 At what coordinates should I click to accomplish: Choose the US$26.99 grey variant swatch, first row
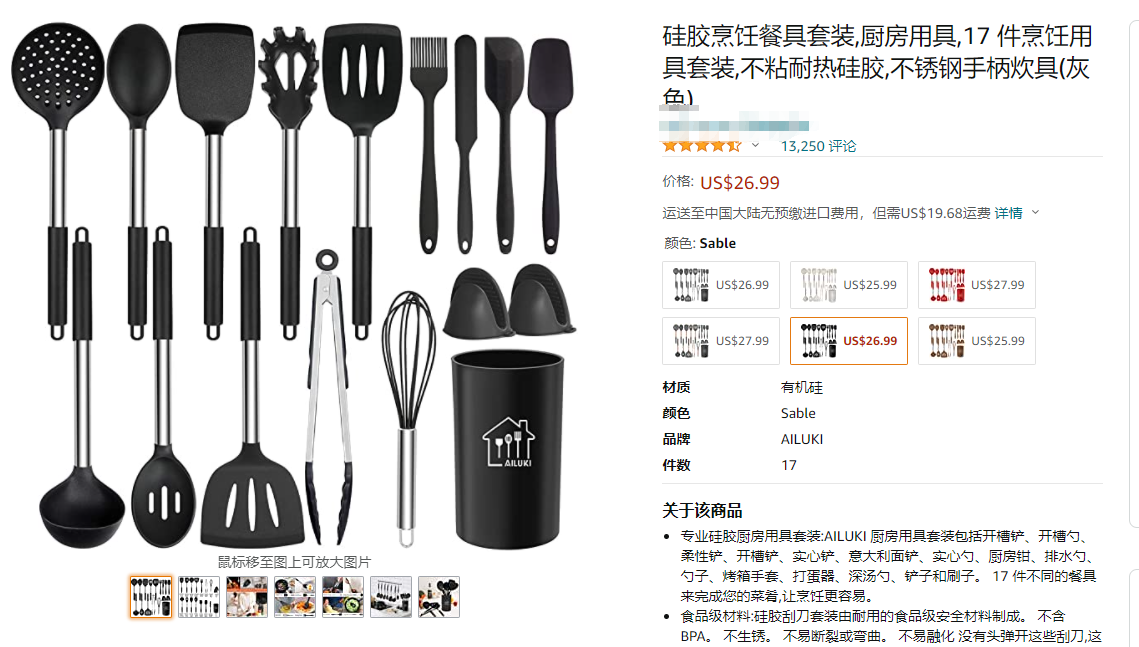click(721, 285)
